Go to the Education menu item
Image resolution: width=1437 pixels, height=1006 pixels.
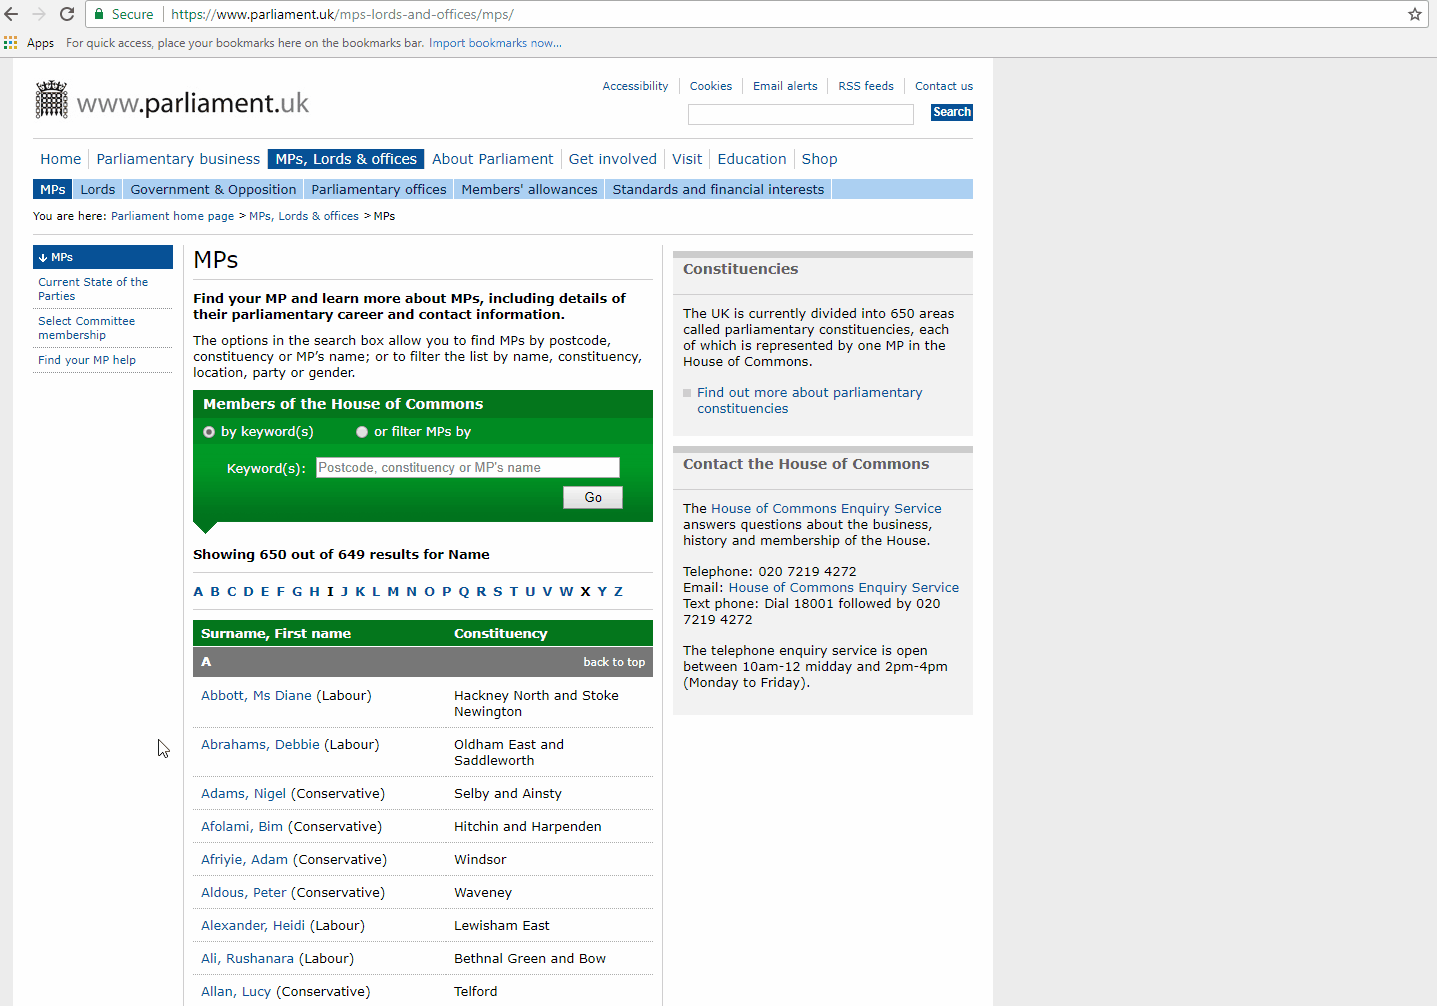pyautogui.click(x=752, y=159)
